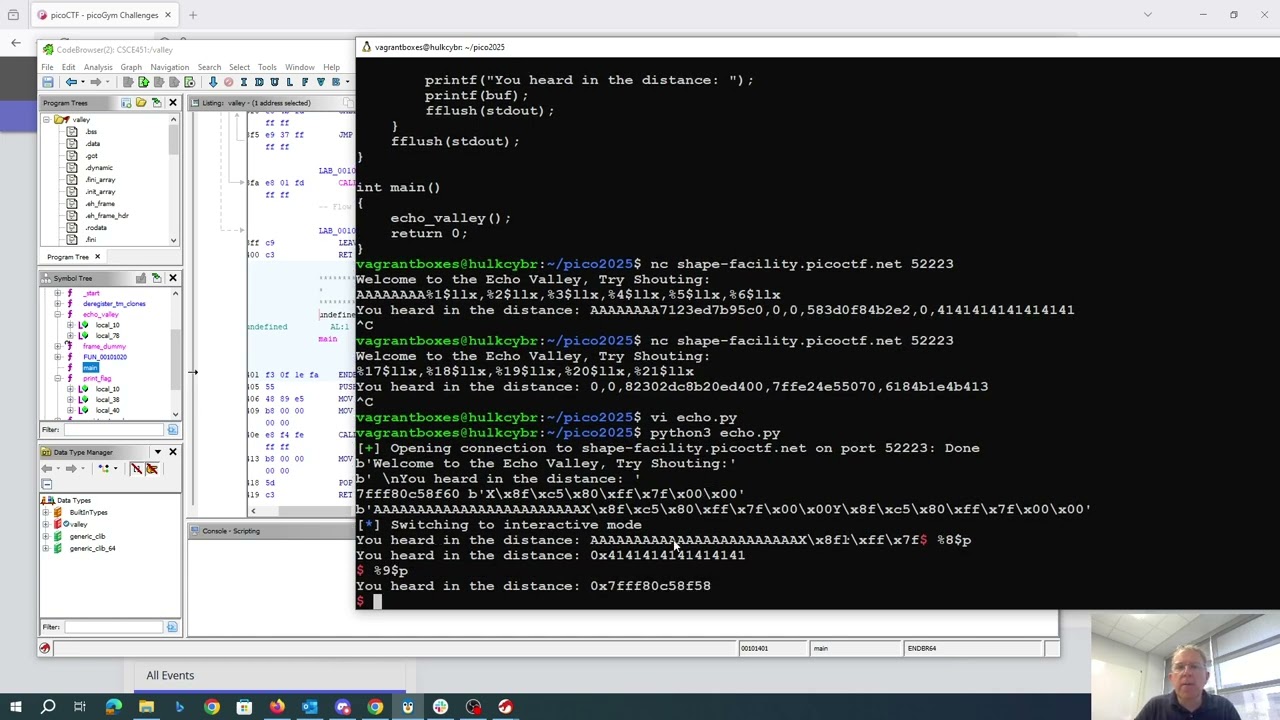The height and width of the screenshot is (720, 1280).
Task: Switch to the Program Tree tab
Action: (67, 257)
